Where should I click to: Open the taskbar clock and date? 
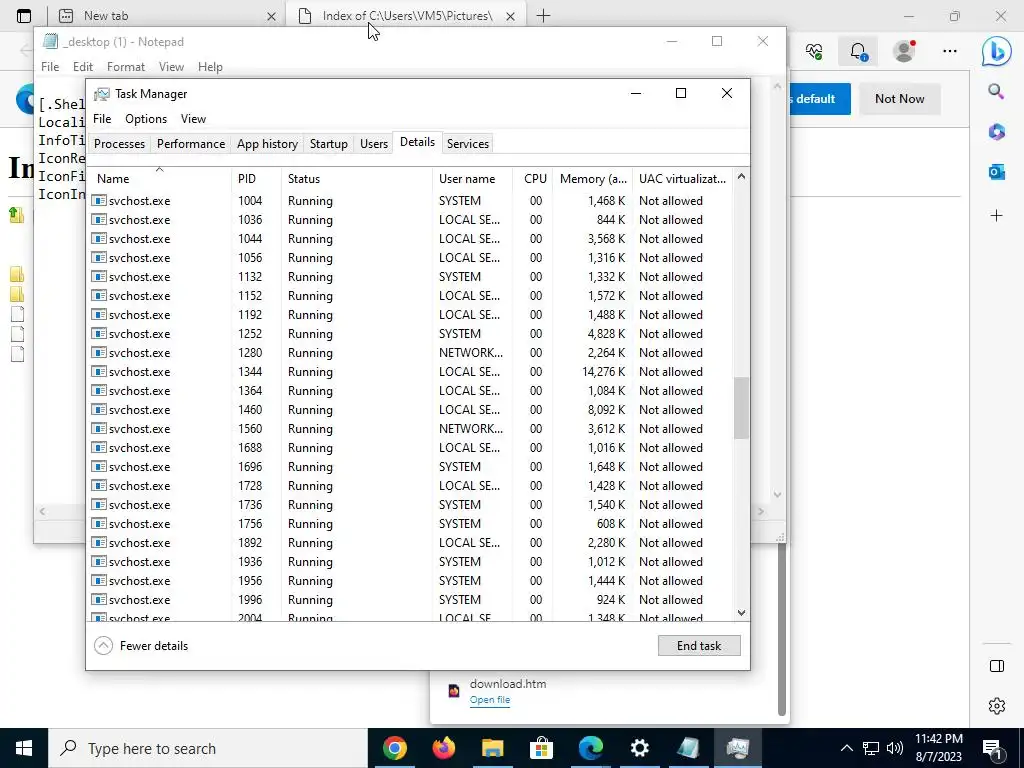(938, 748)
